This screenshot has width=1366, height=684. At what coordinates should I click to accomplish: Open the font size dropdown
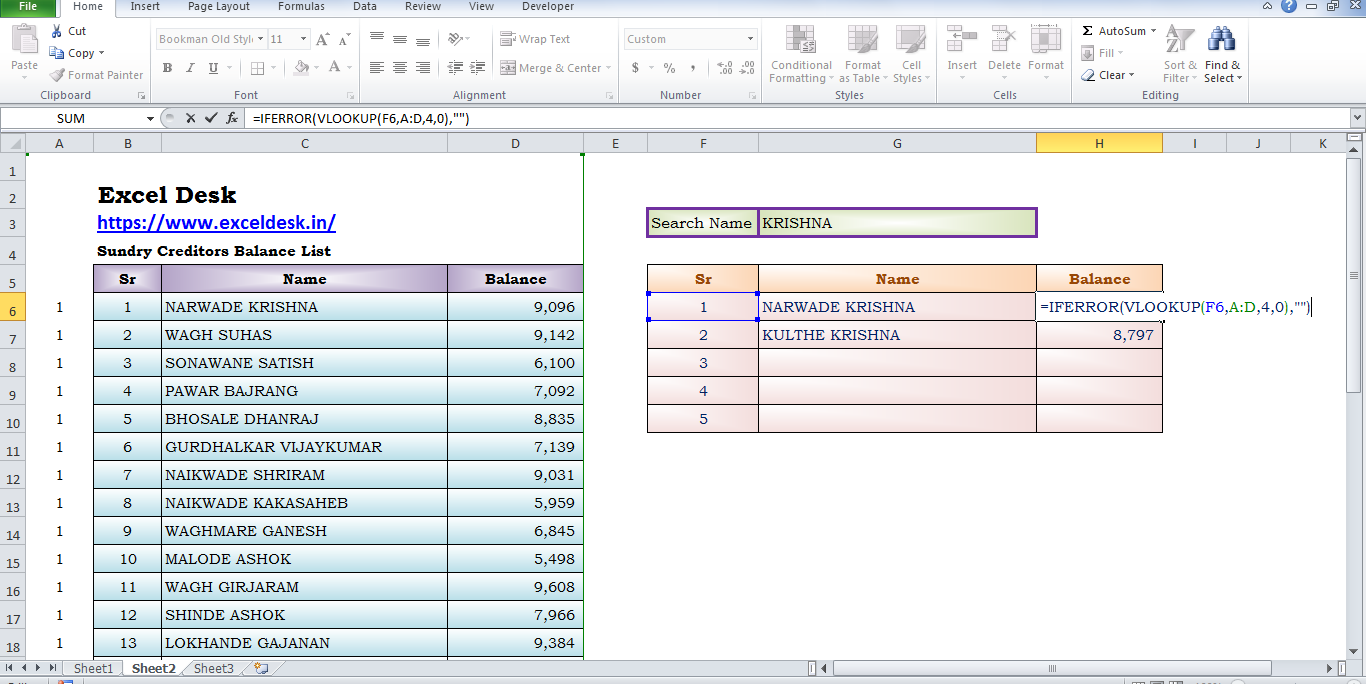(x=304, y=39)
